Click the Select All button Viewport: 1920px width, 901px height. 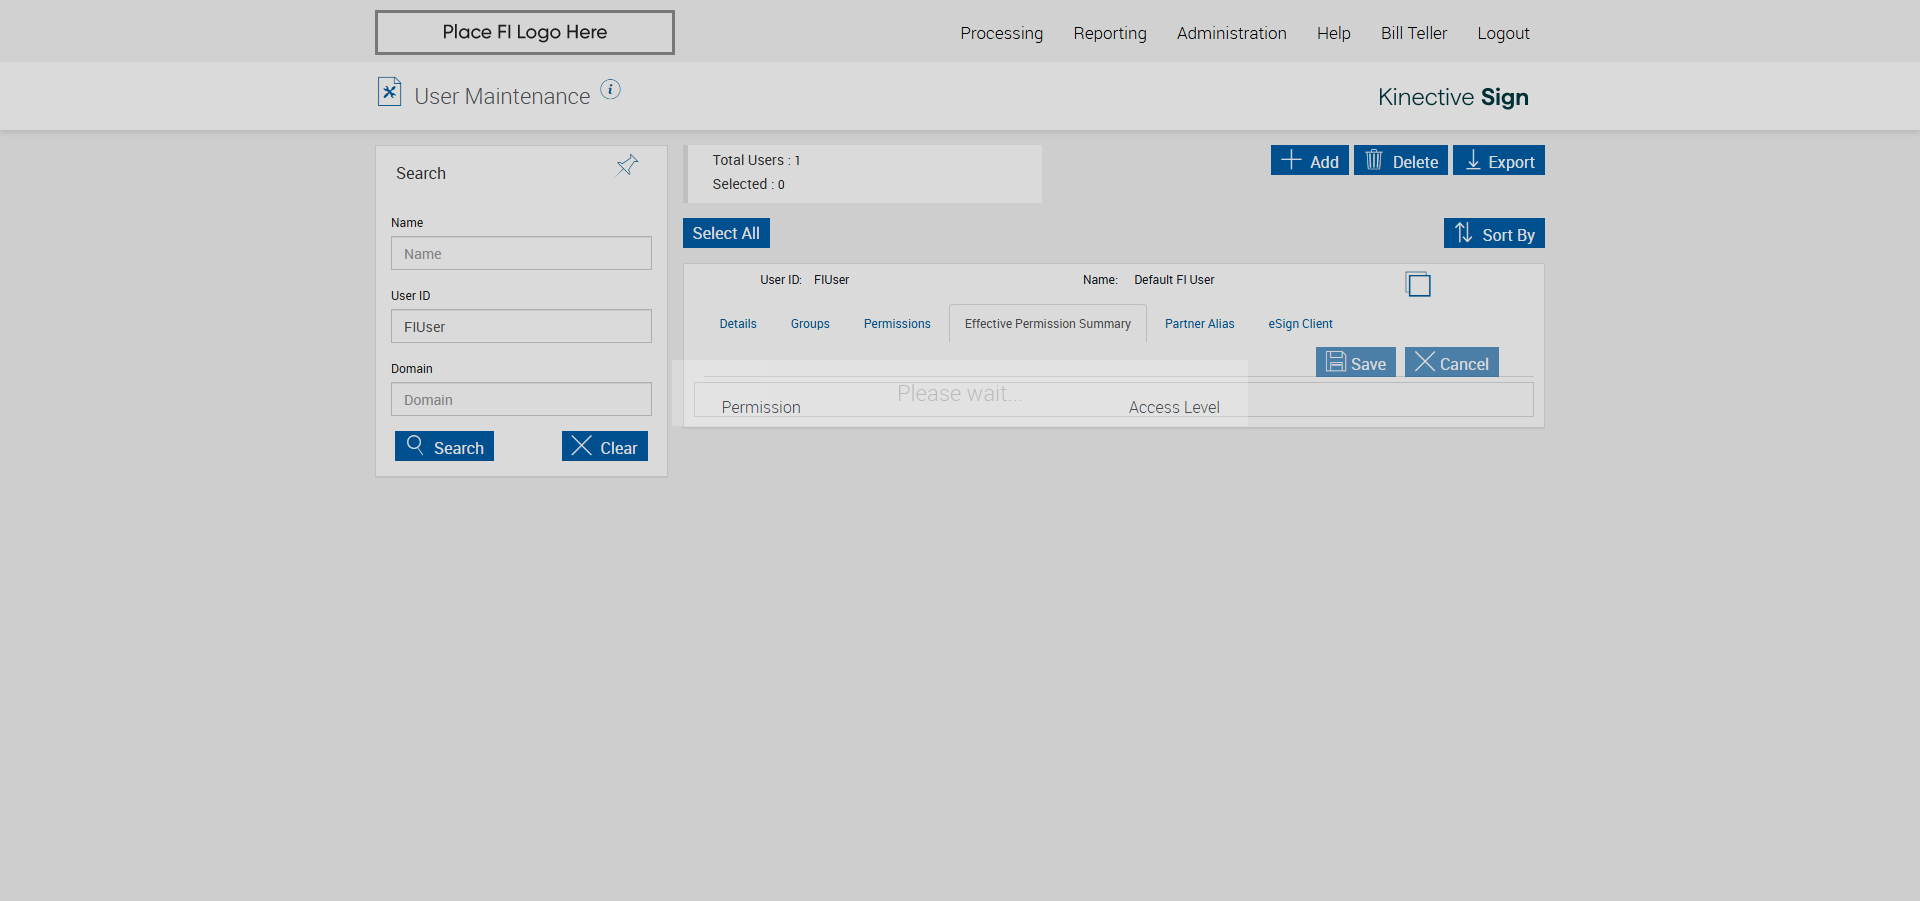726,233
